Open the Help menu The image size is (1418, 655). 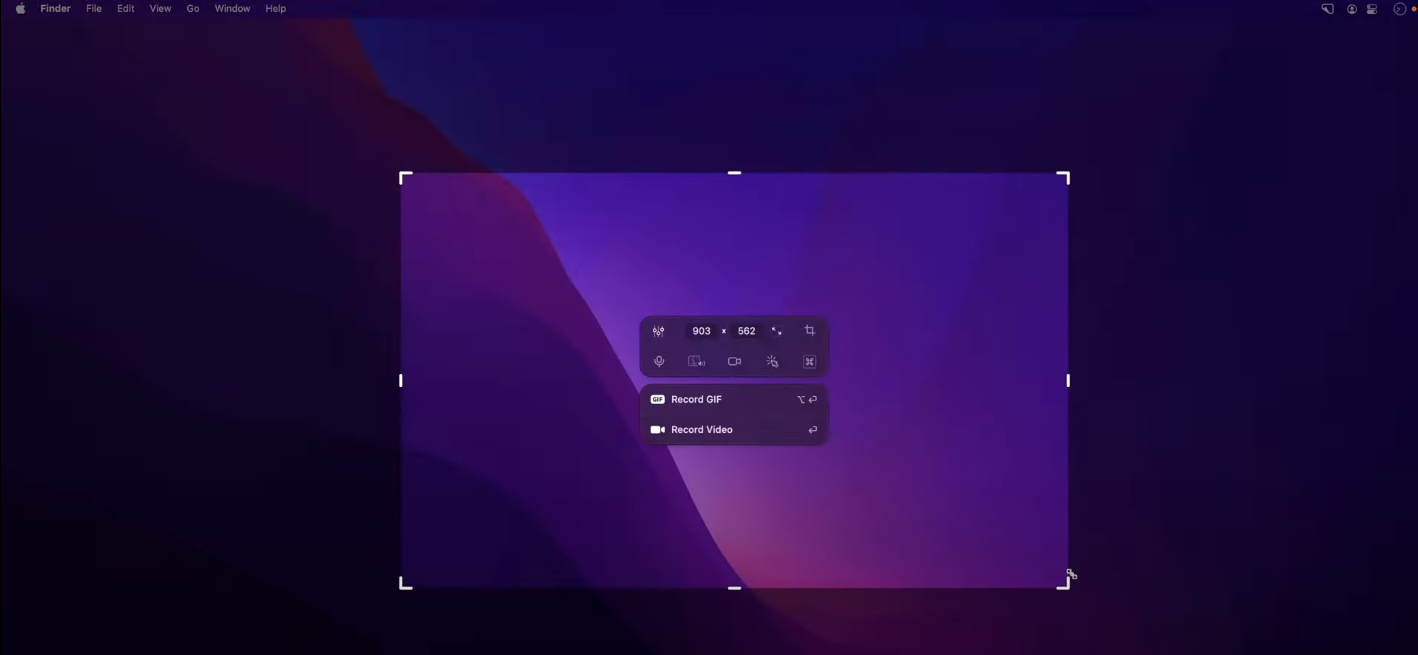pos(276,9)
